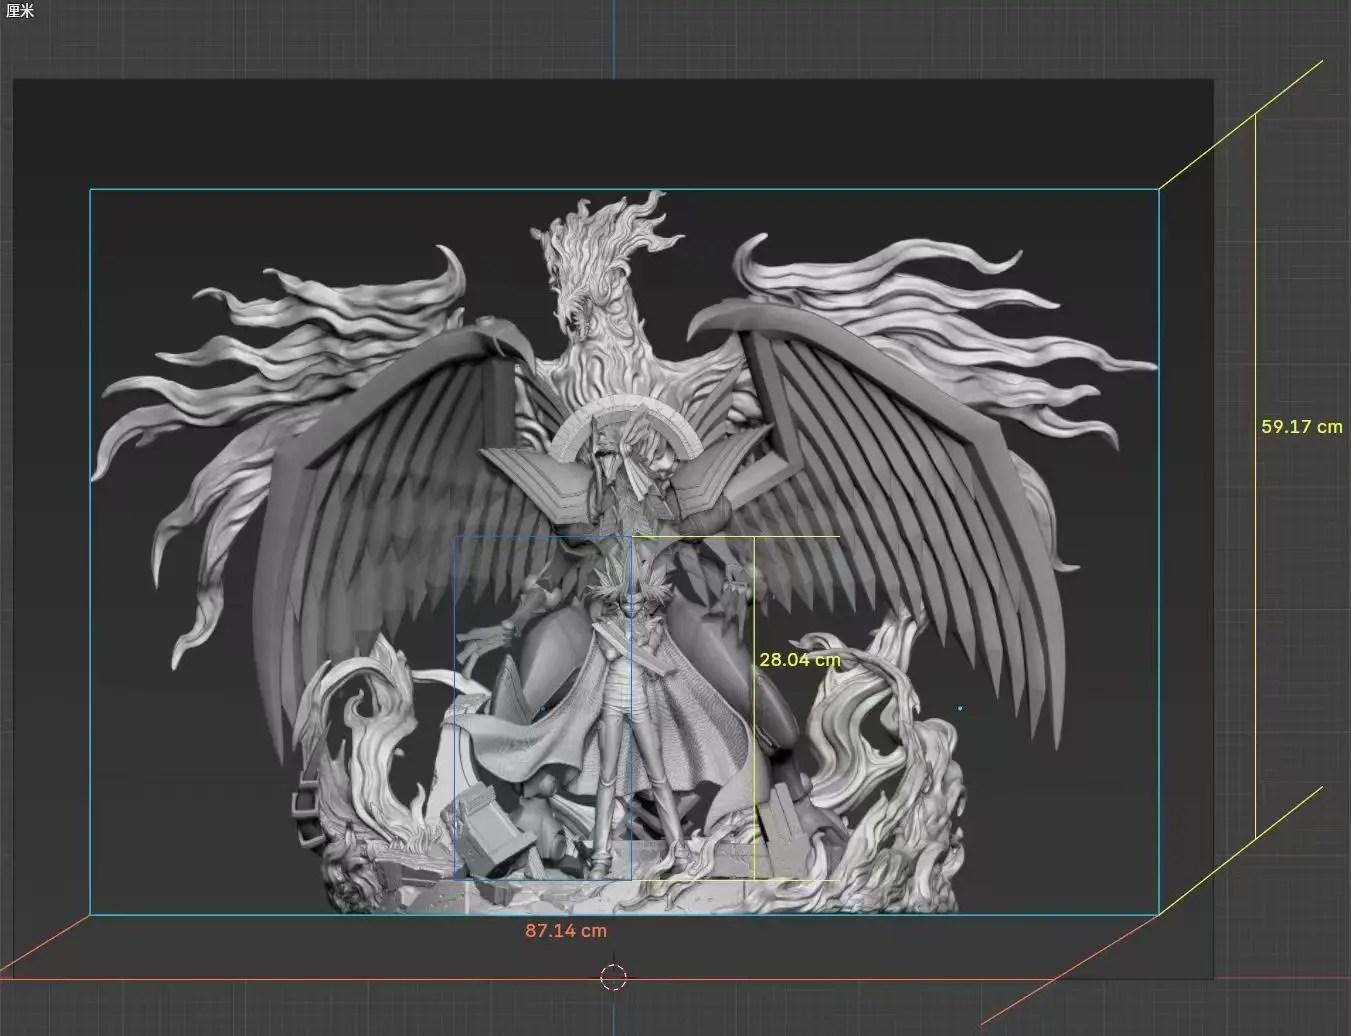Click the small vertex dot right of the figure
Image resolution: width=1351 pixels, height=1036 pixels.
coord(962,707)
